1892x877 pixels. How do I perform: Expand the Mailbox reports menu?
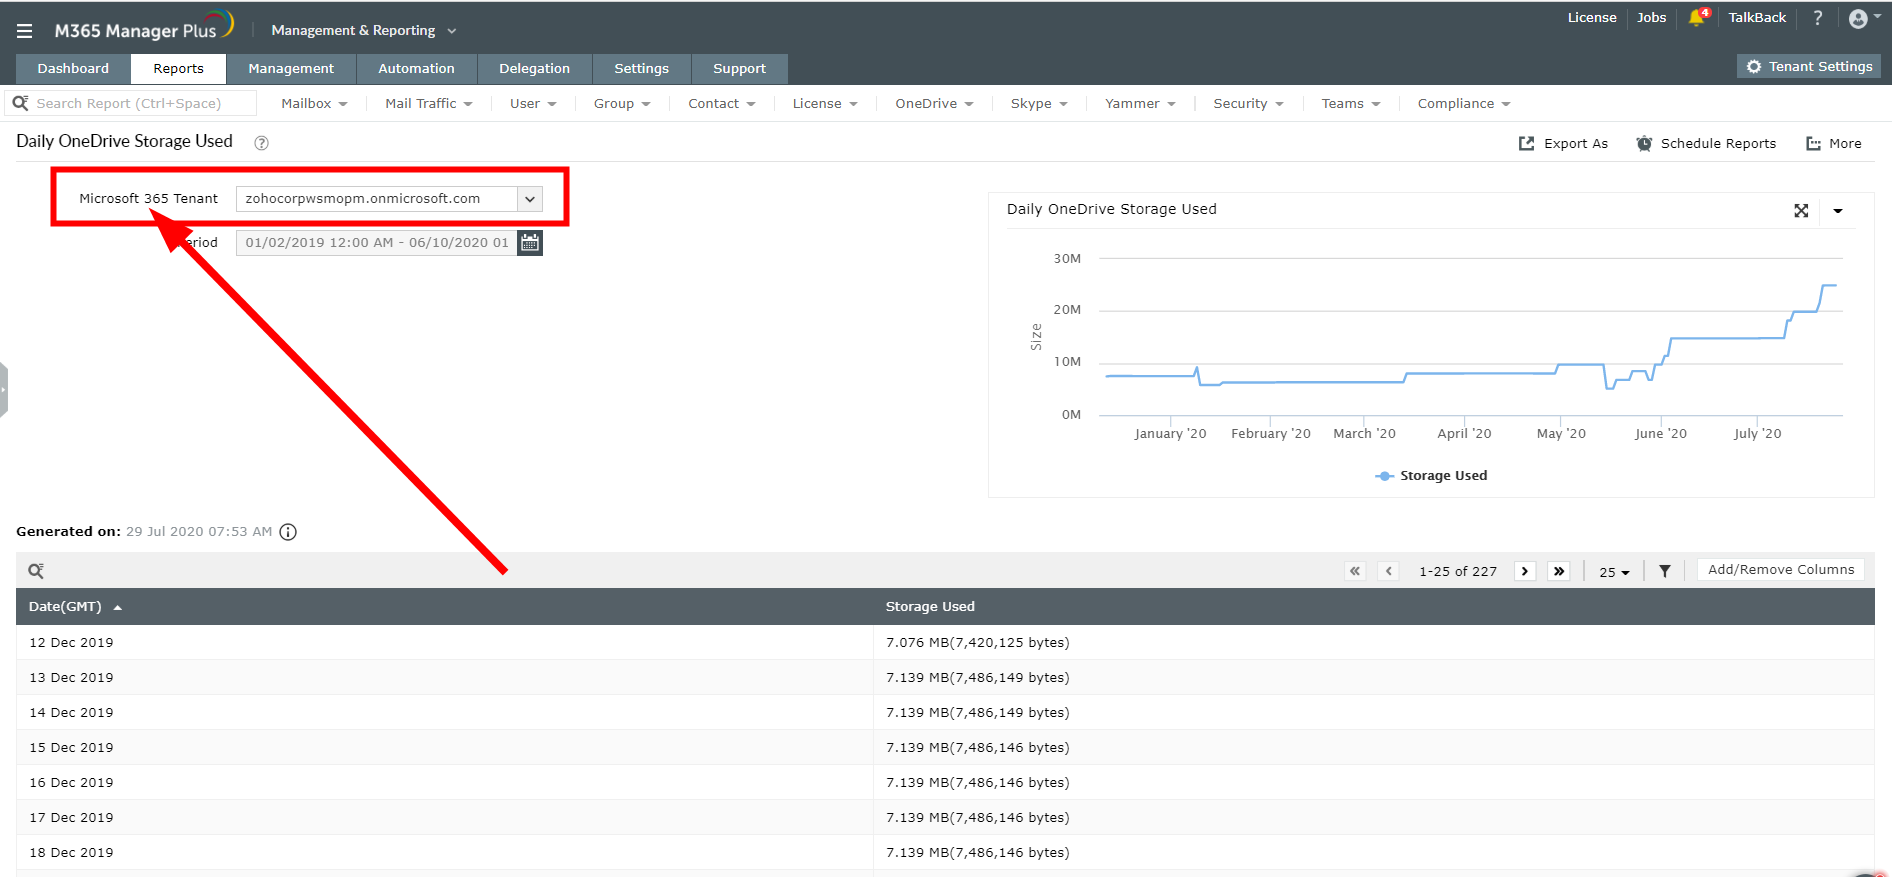pos(314,104)
